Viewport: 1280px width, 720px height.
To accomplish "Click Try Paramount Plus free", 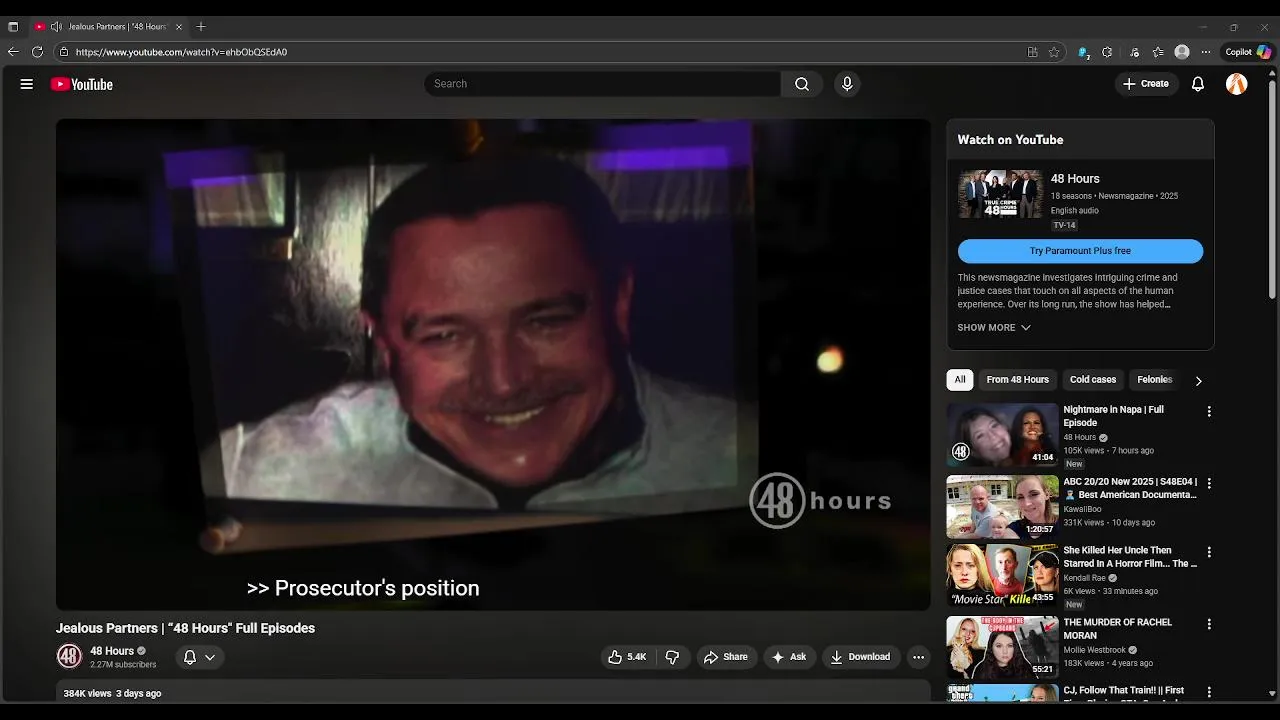I will pyautogui.click(x=1080, y=251).
